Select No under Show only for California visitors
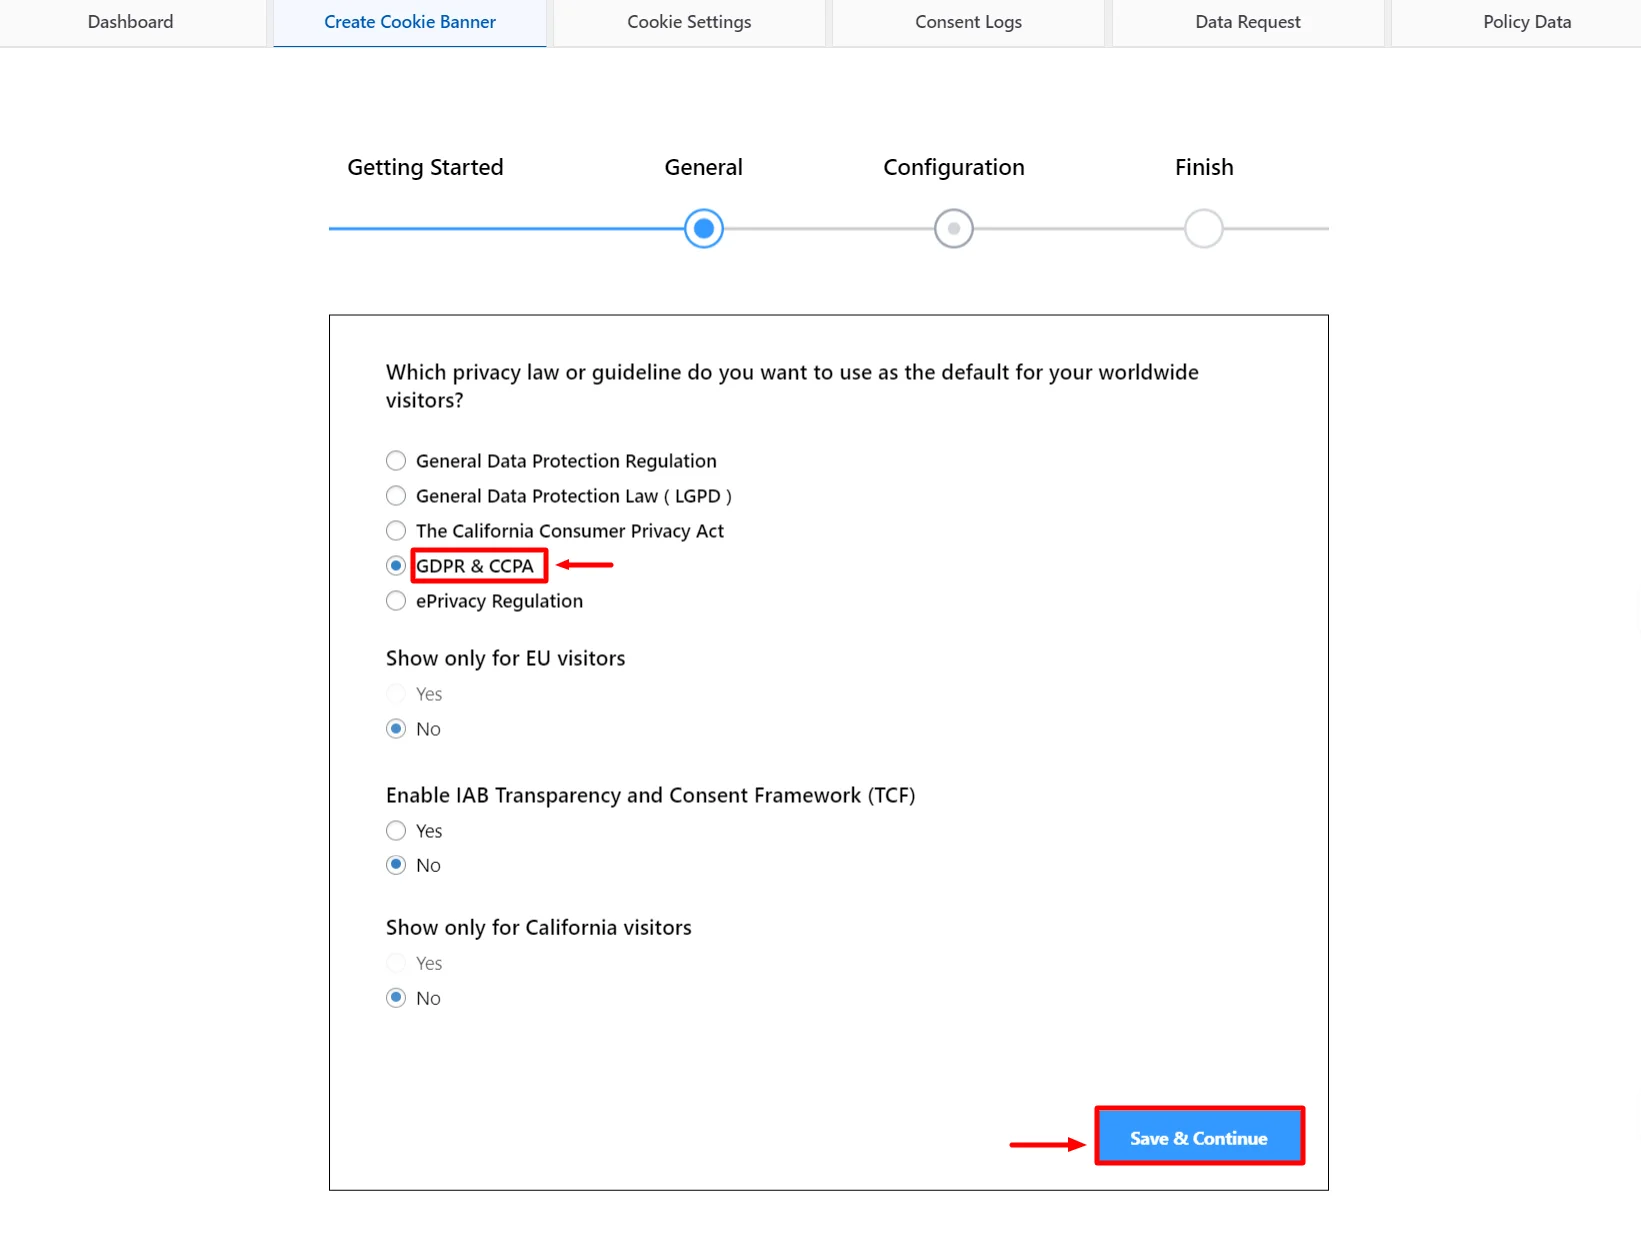This screenshot has height=1245, width=1641. (396, 997)
